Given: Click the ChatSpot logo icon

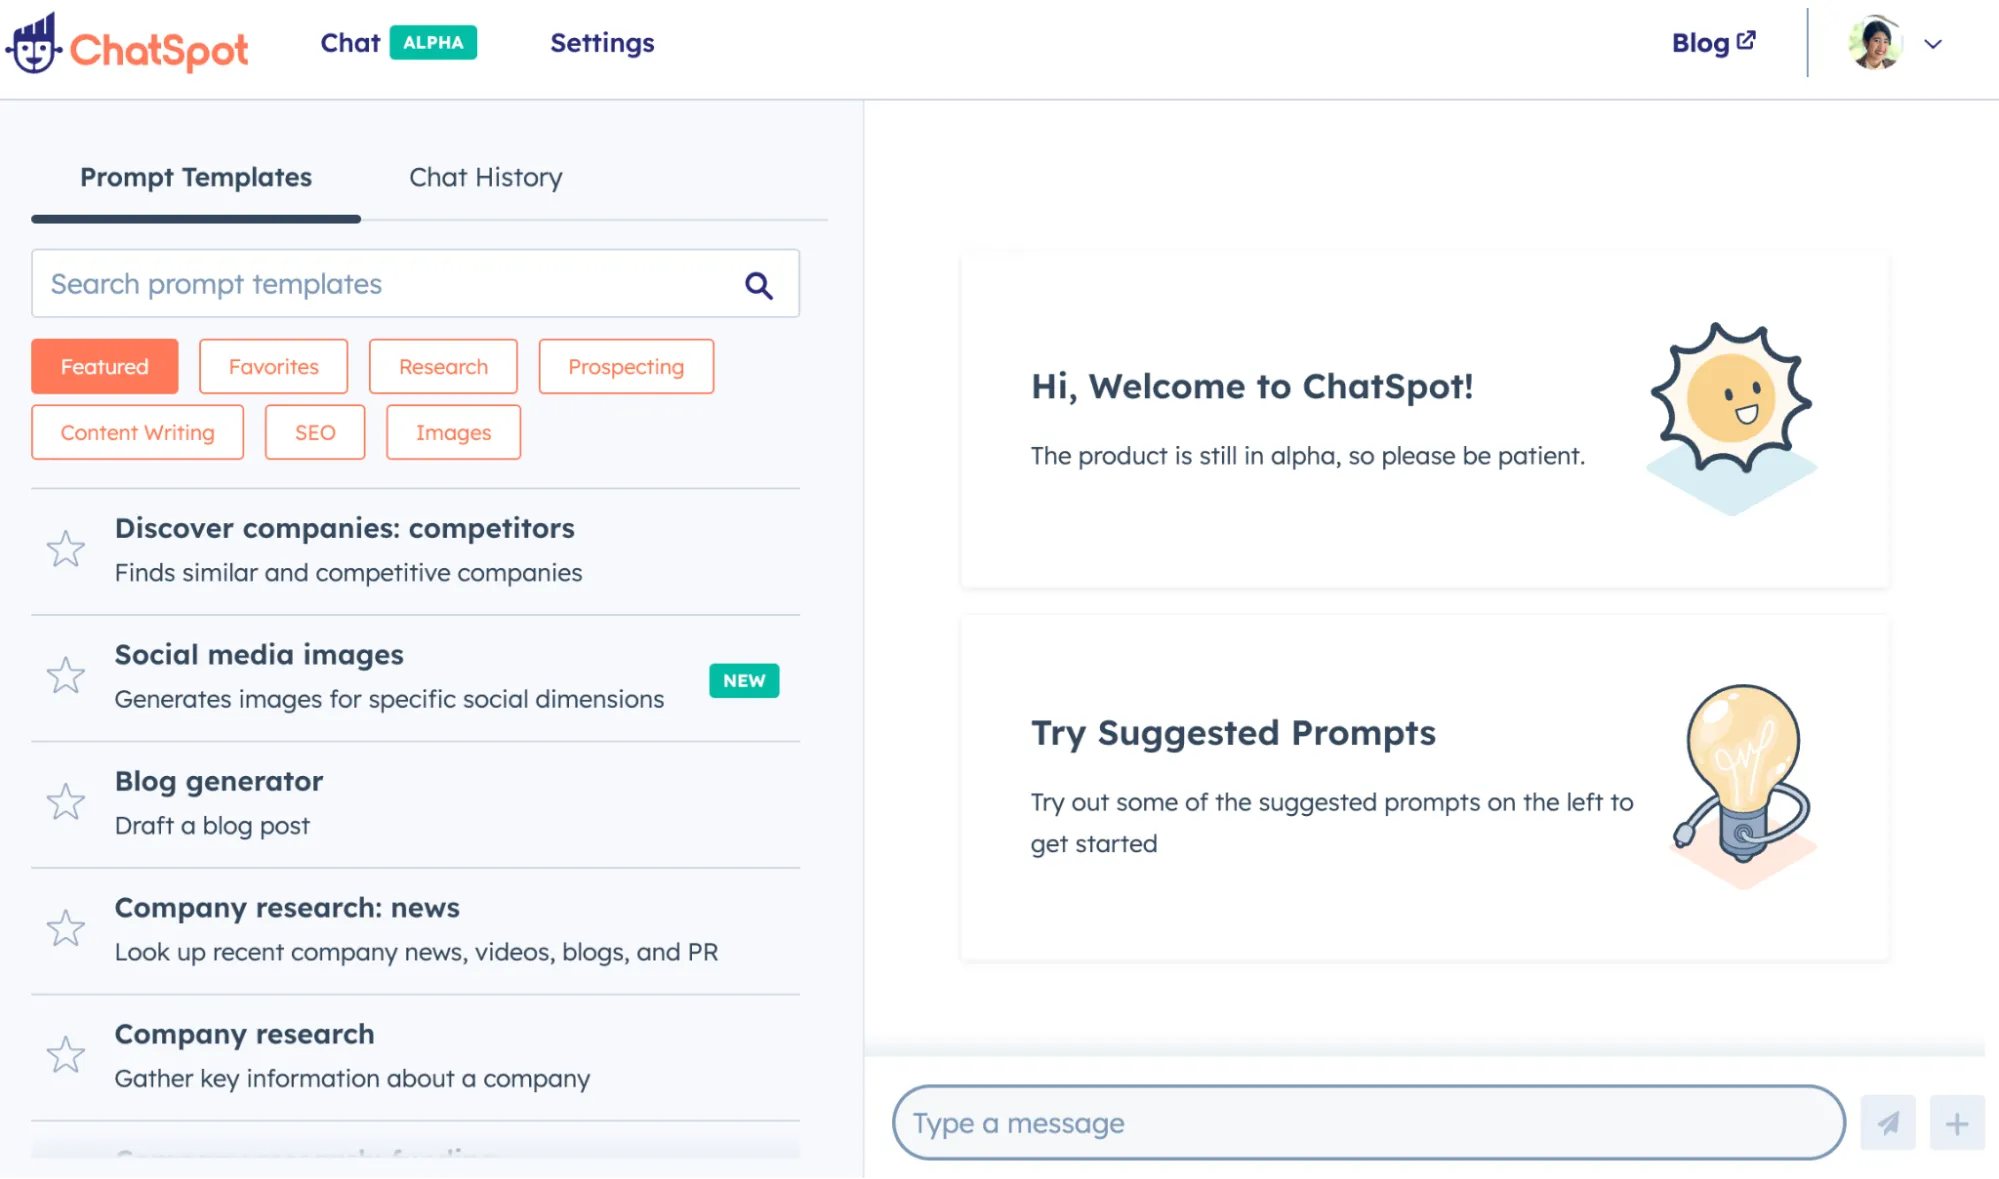Looking at the screenshot, I should pyautogui.click(x=35, y=45).
